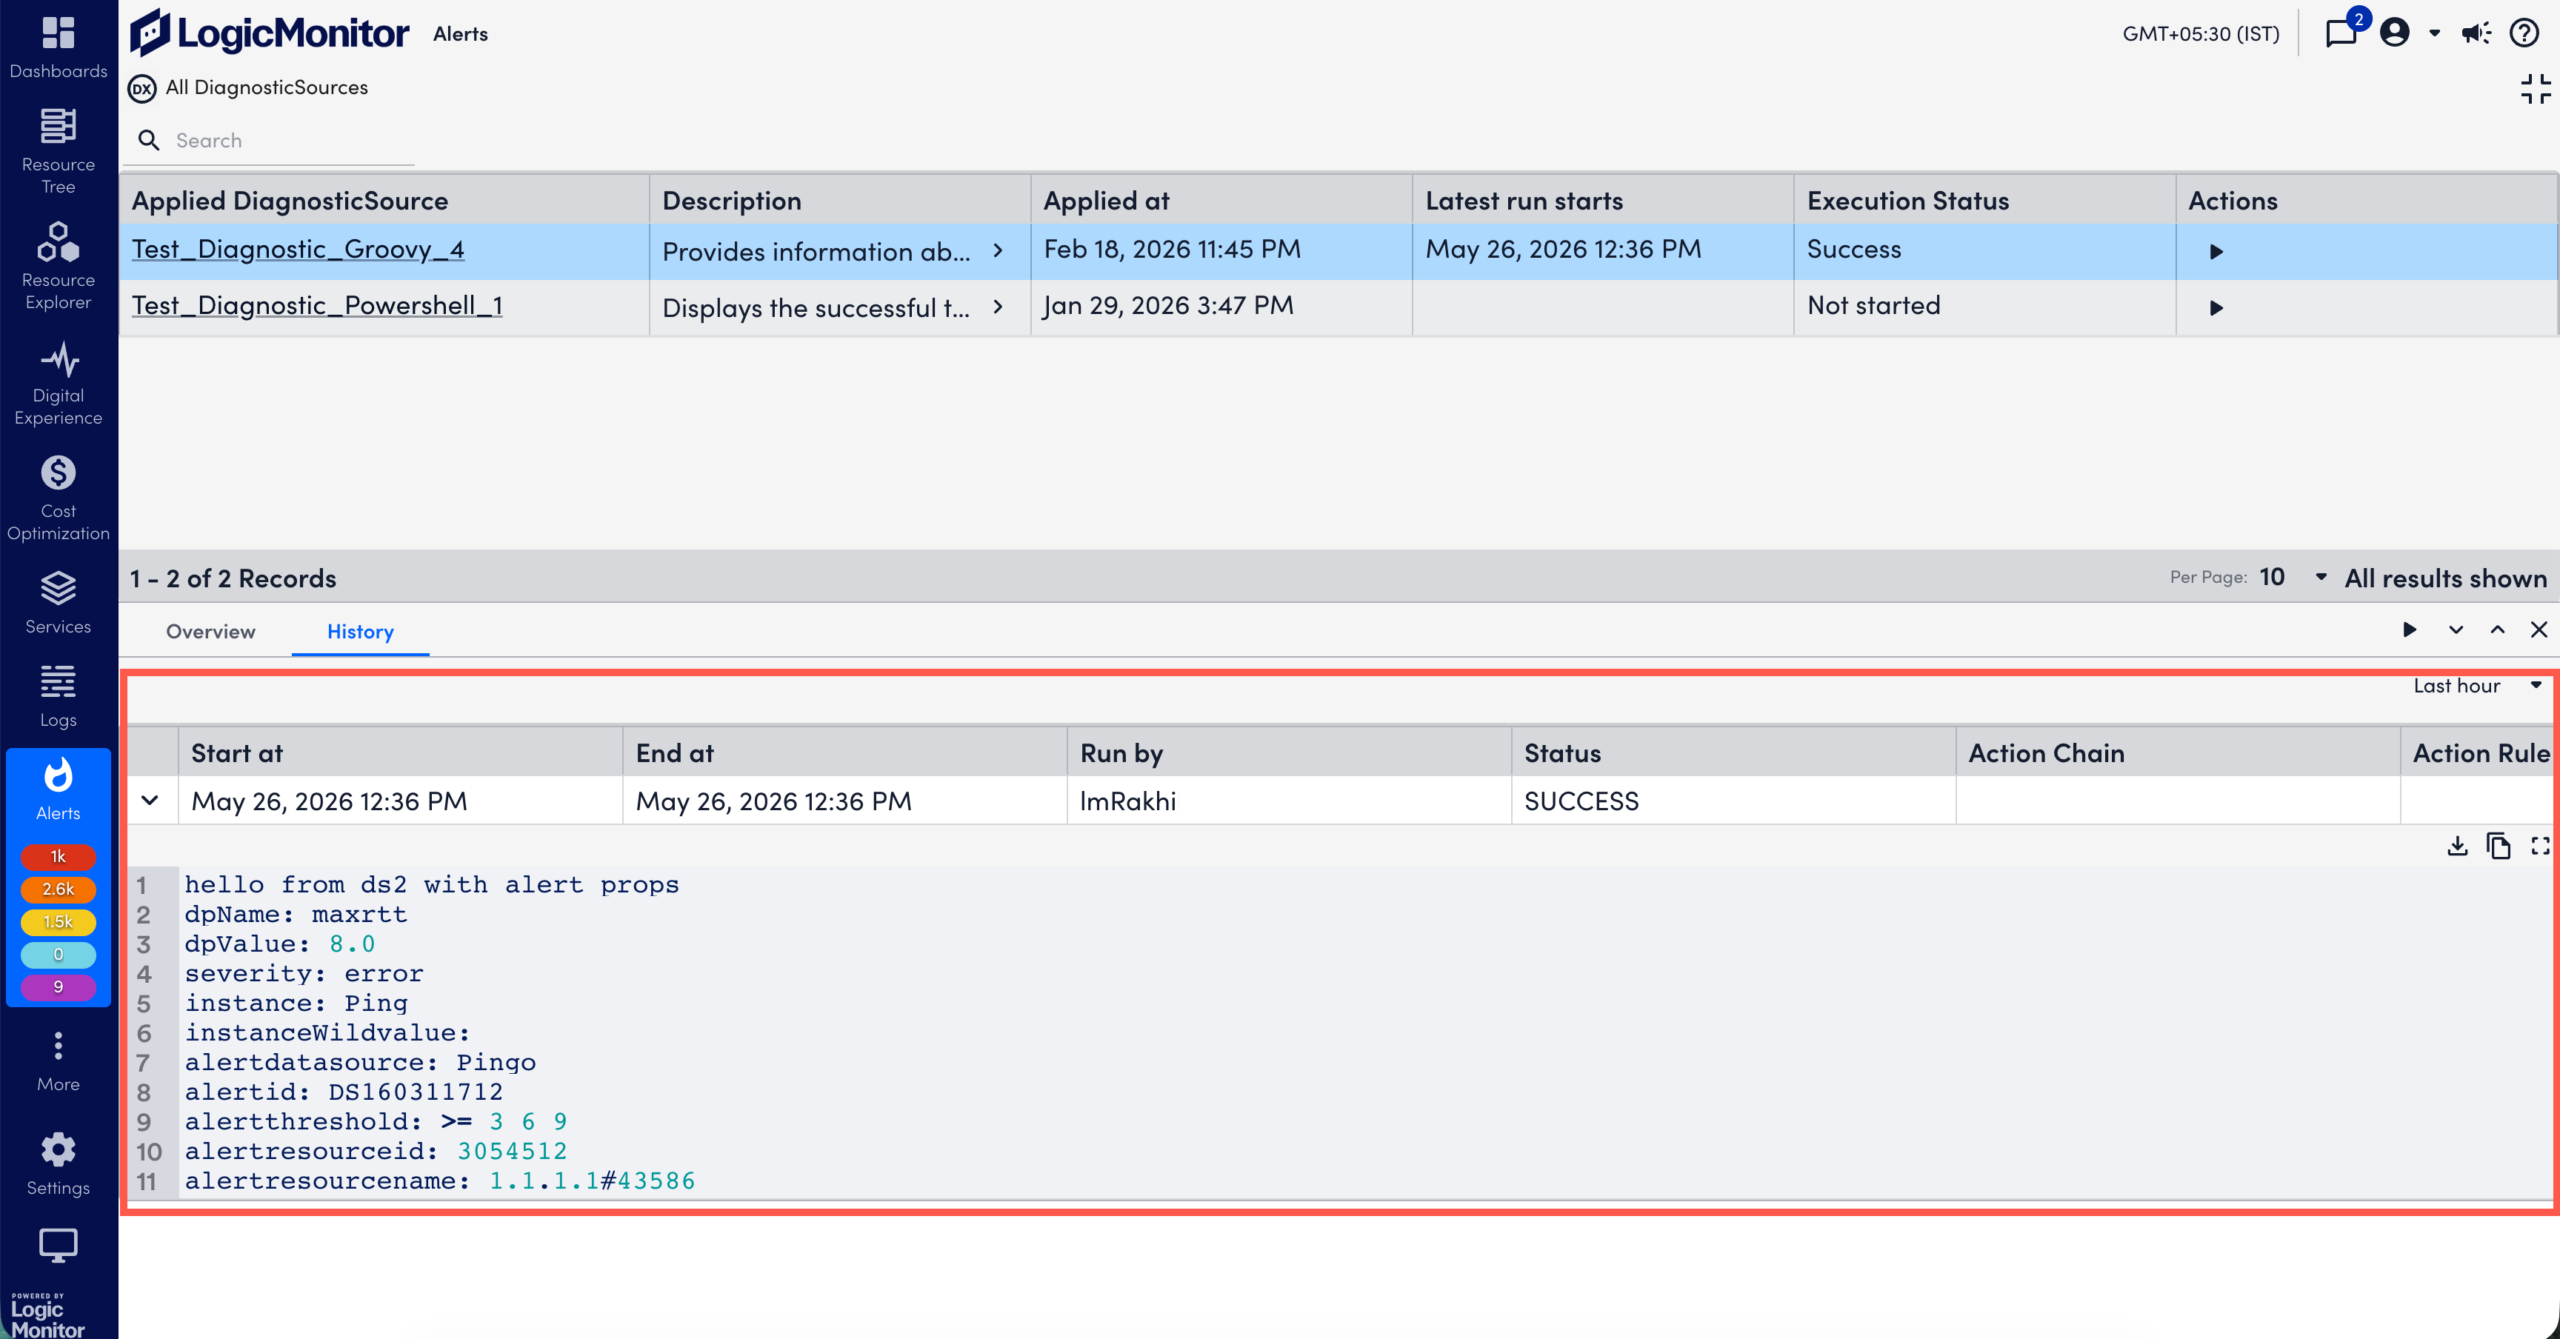Click critical alerts count 1k badge

tap(58, 857)
